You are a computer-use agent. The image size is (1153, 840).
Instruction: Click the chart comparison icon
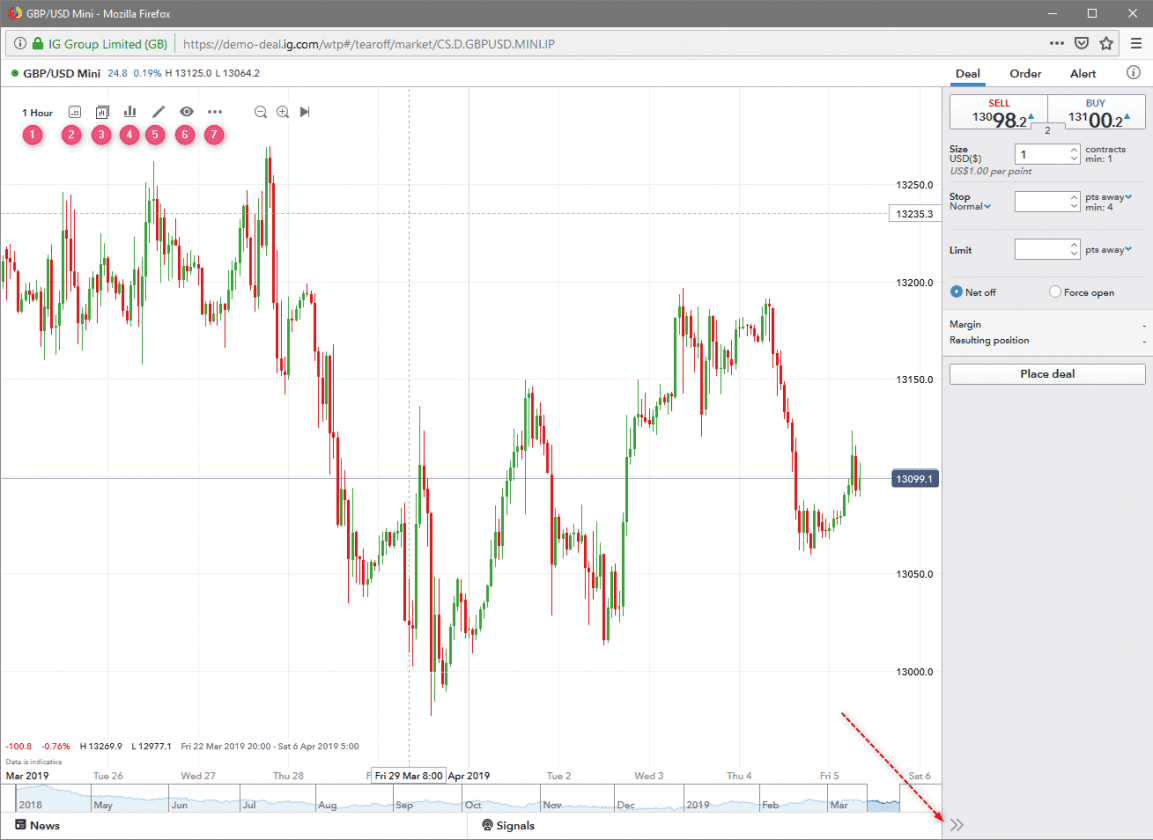tap(102, 112)
